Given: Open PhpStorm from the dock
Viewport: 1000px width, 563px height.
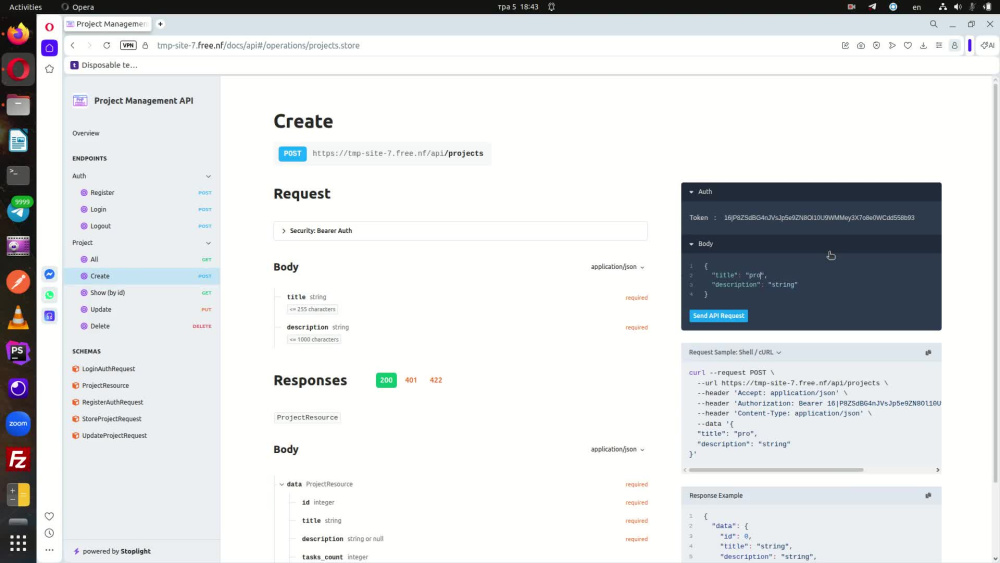Looking at the screenshot, I should [18, 352].
